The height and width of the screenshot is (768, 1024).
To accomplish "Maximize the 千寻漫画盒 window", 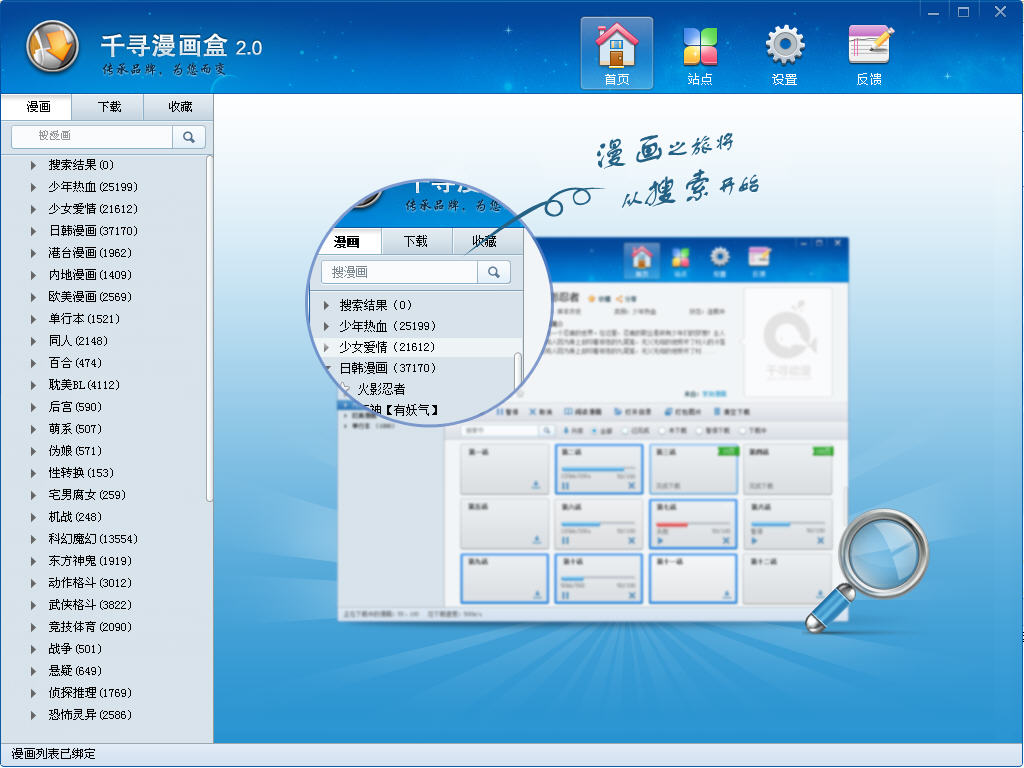I will coord(963,12).
